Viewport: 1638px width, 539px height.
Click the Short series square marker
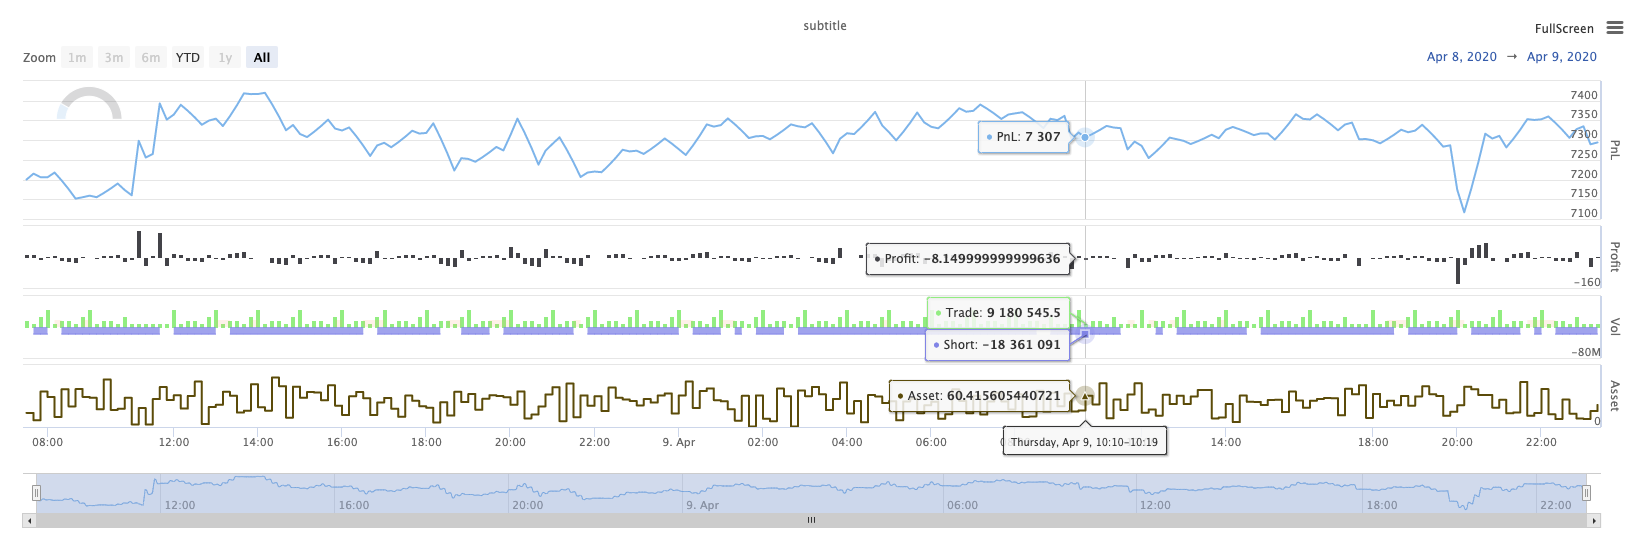tap(1085, 334)
